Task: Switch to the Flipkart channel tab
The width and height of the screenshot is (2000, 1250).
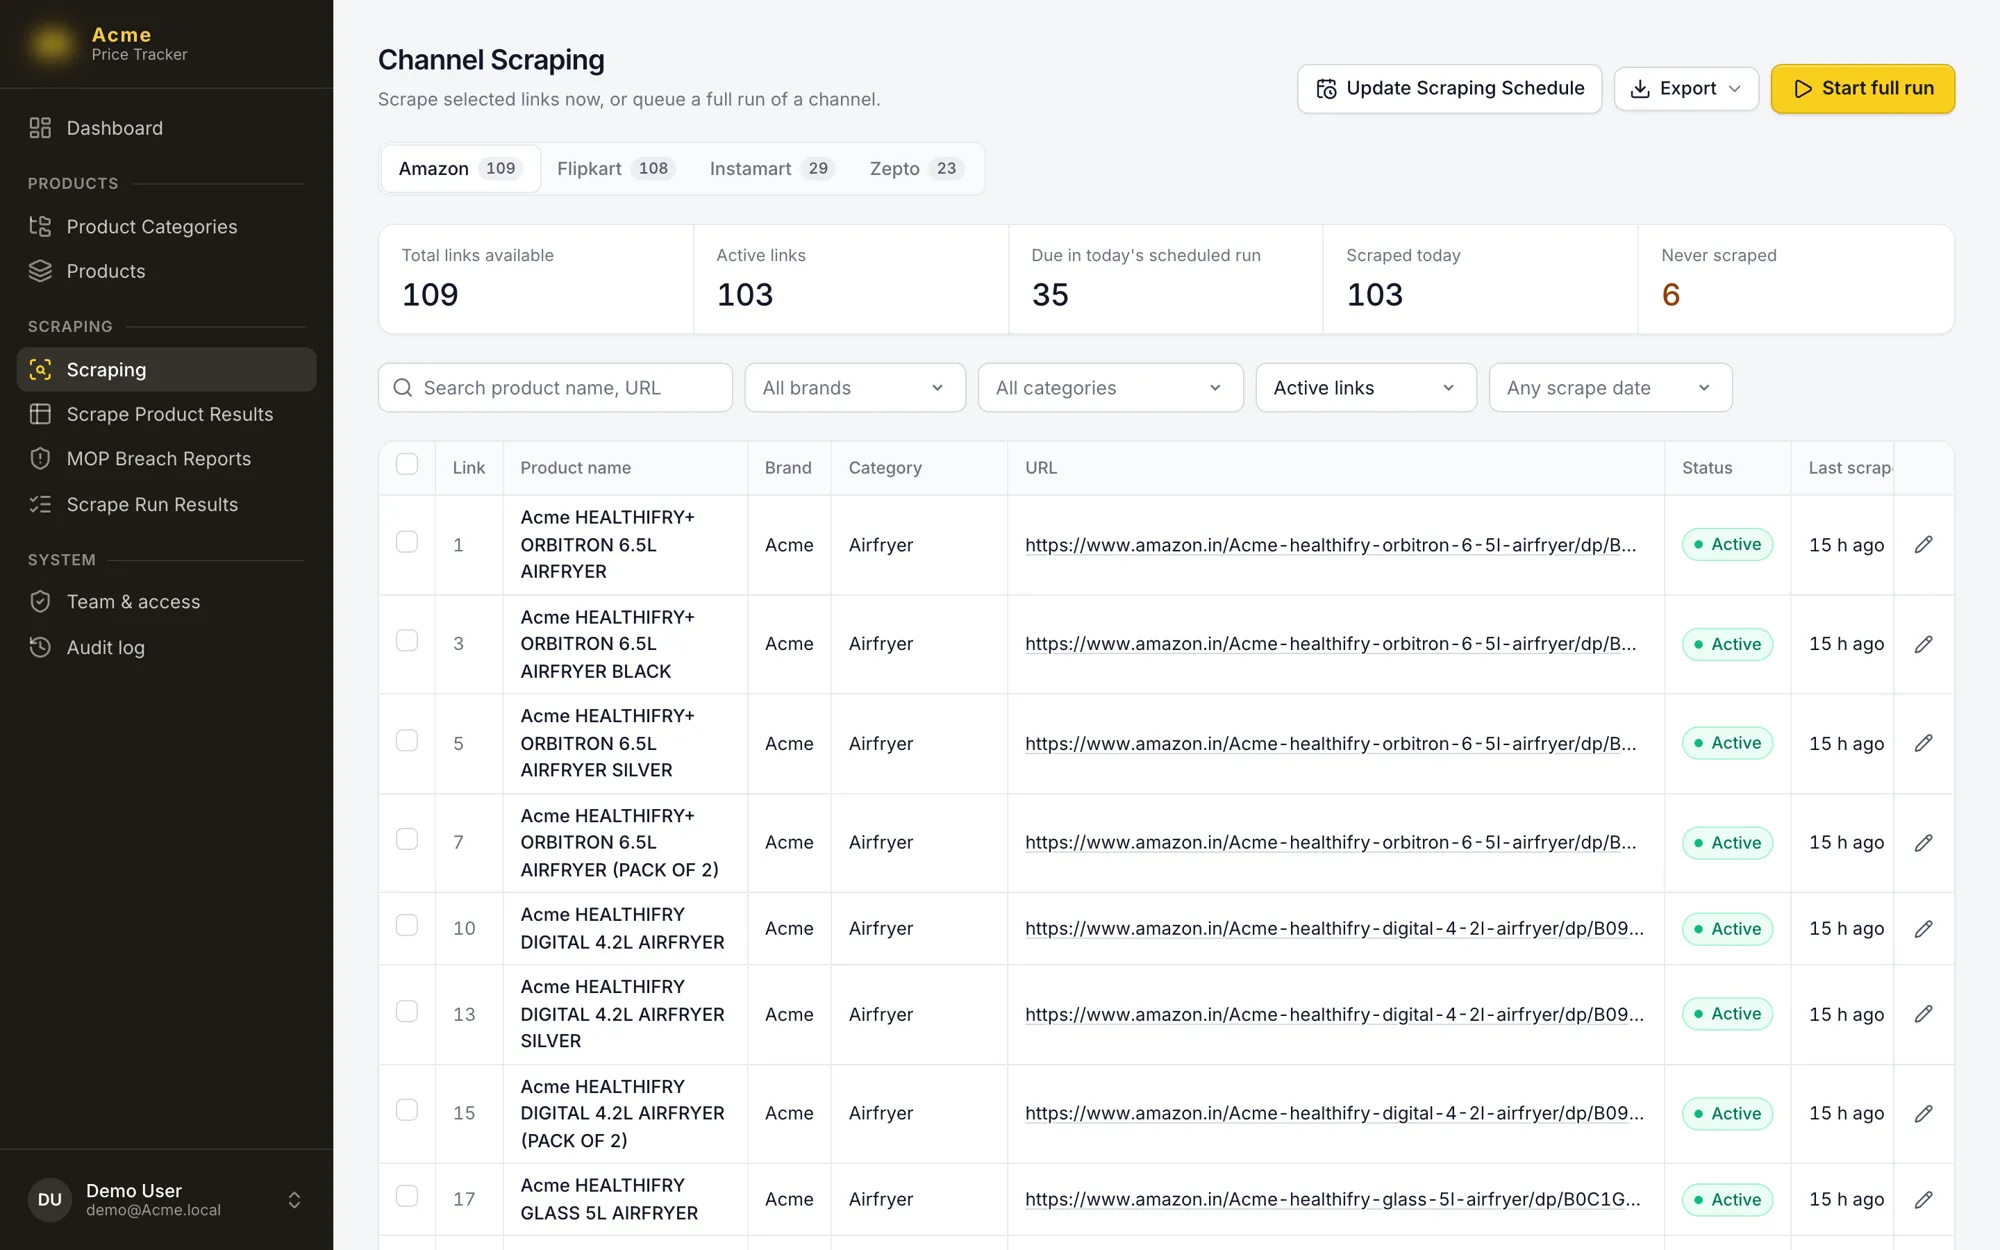Action: click(615, 168)
